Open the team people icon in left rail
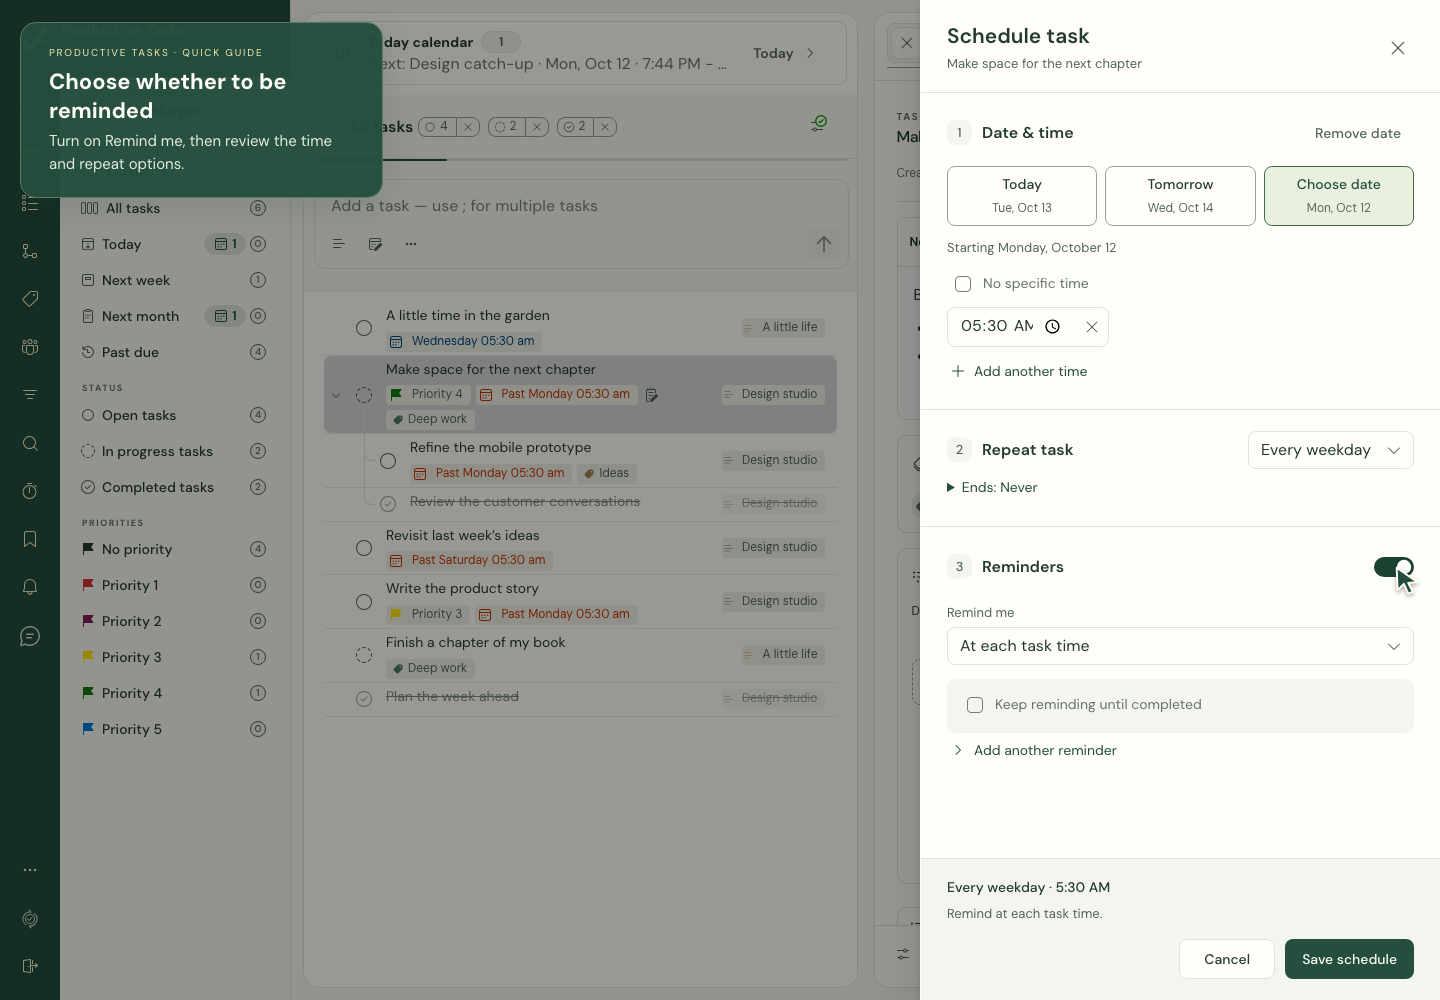The width and height of the screenshot is (1440, 1000). (30, 347)
